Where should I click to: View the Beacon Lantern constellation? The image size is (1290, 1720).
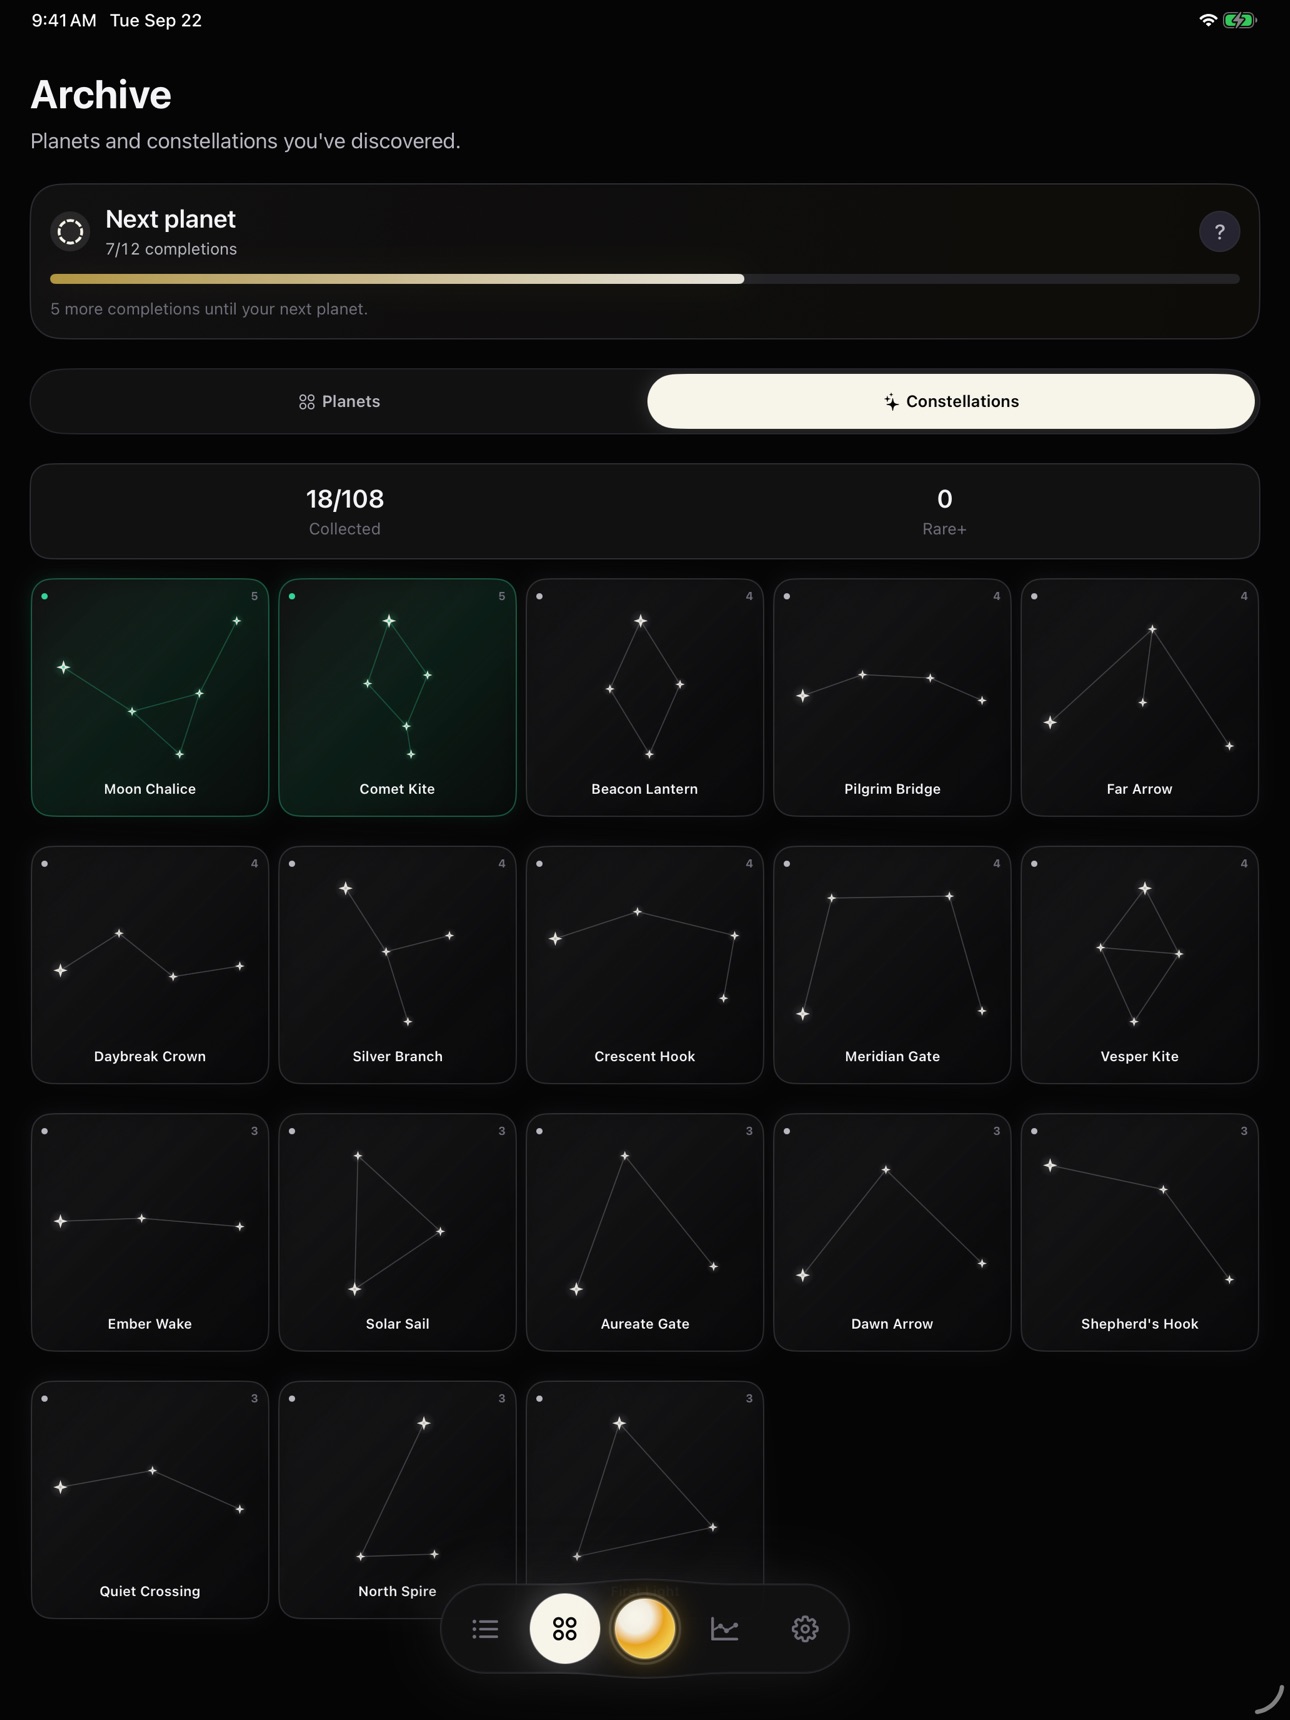(645, 698)
